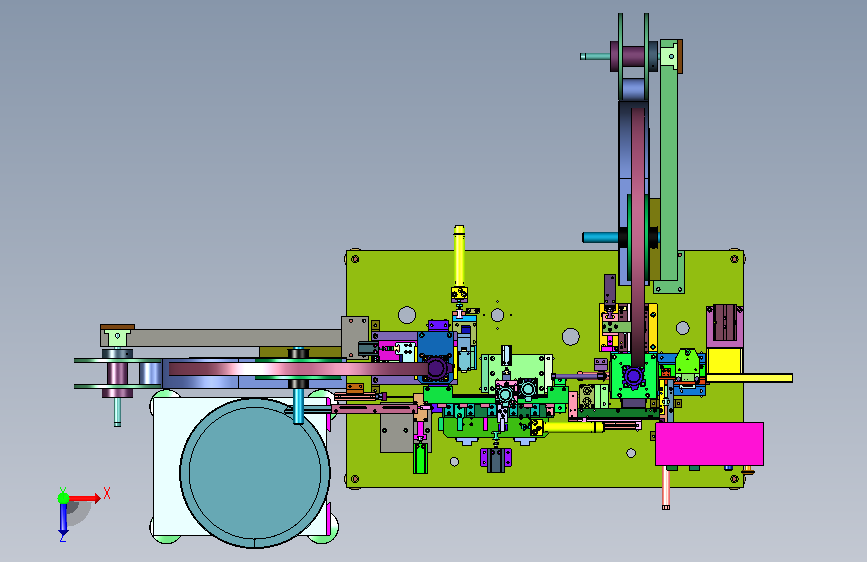This screenshot has height=562, width=867.
Task: Select the mauve vertical belt strip
Action: coord(638,238)
